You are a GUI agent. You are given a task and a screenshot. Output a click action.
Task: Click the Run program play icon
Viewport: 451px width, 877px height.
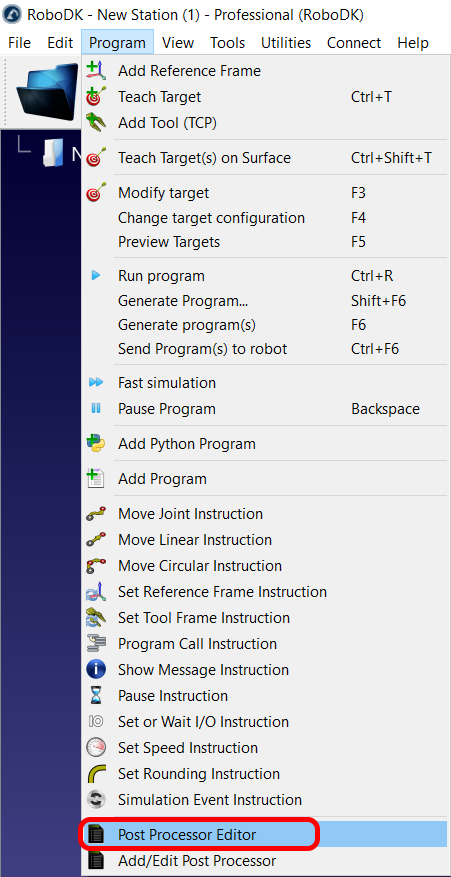[x=96, y=276]
